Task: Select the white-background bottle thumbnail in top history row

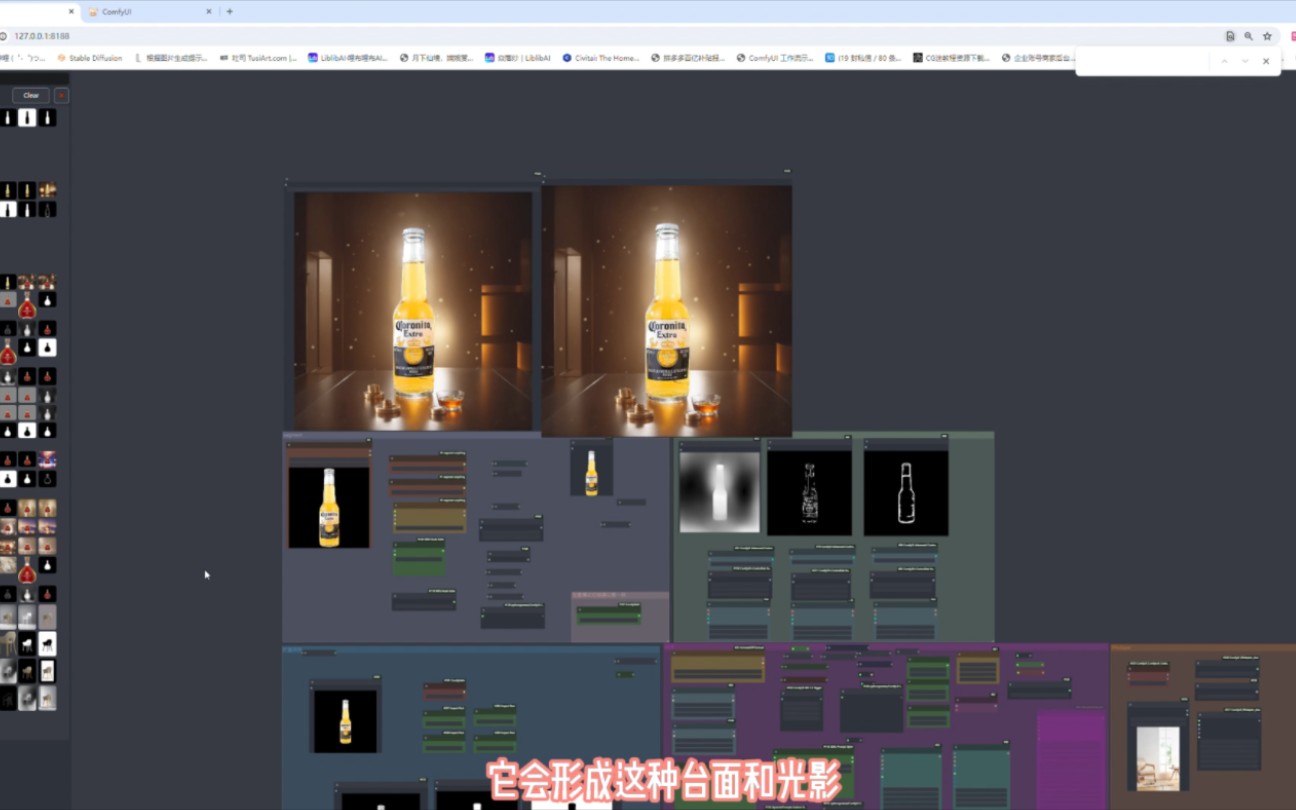Action: click(x=27, y=117)
